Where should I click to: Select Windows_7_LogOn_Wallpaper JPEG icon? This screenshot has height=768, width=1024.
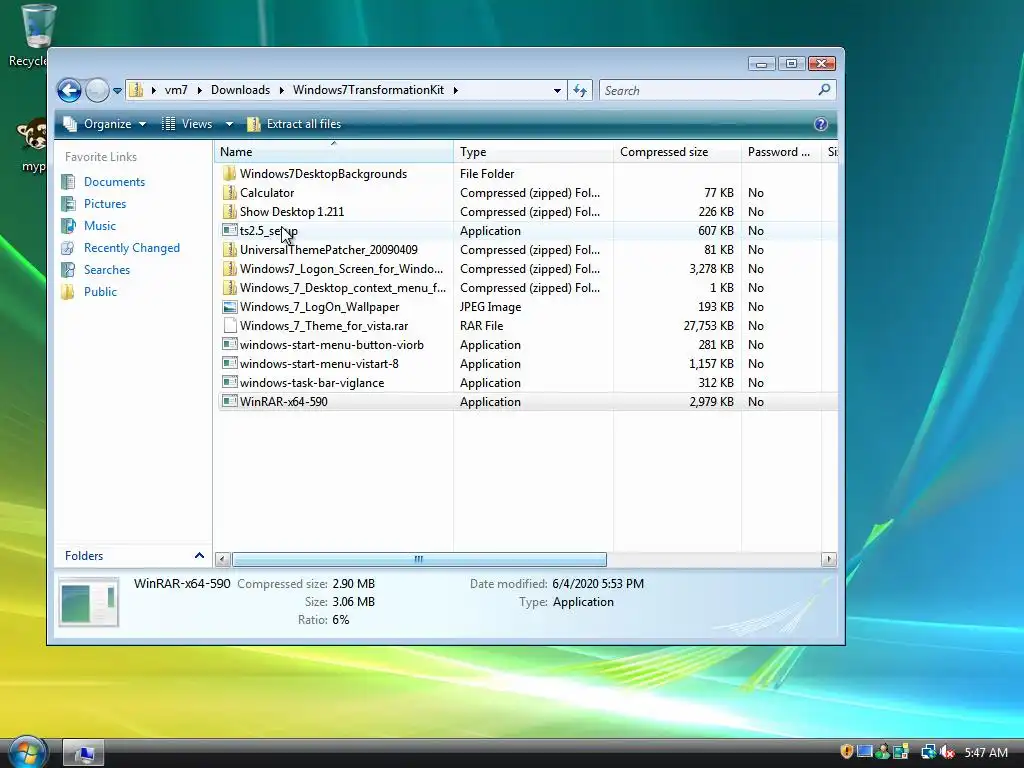point(229,306)
